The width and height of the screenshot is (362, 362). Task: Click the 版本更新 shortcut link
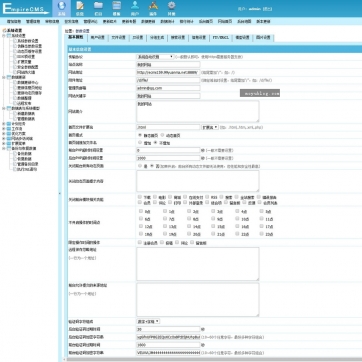[x=263, y=21]
